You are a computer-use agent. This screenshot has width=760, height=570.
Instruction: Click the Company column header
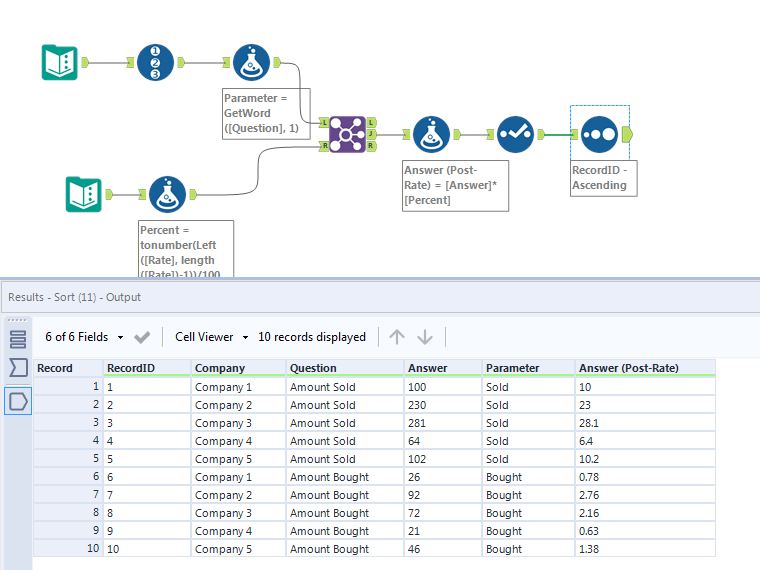(x=238, y=368)
